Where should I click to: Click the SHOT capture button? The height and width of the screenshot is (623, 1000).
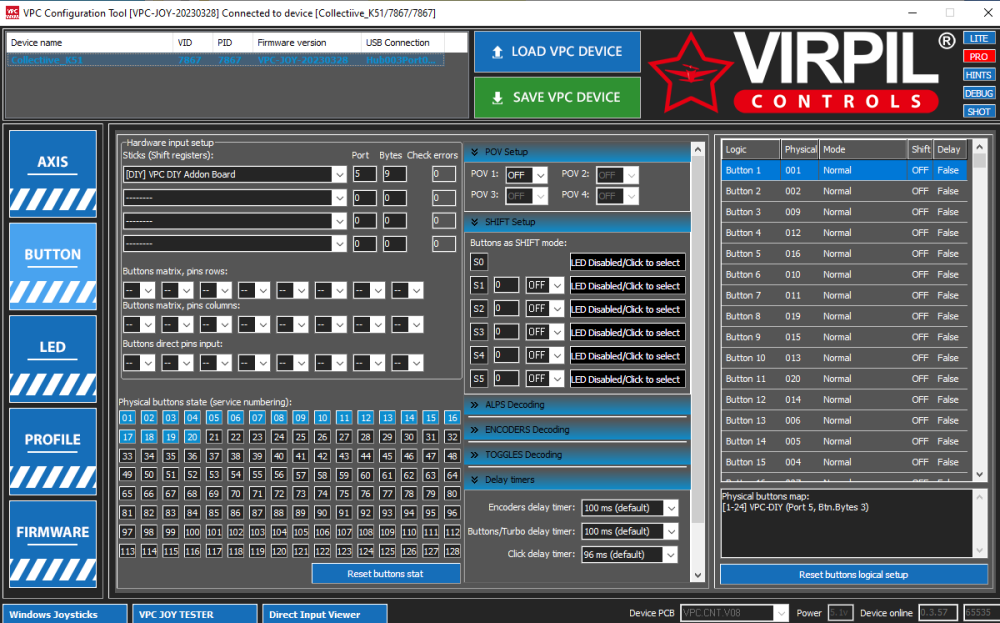[x=979, y=110]
